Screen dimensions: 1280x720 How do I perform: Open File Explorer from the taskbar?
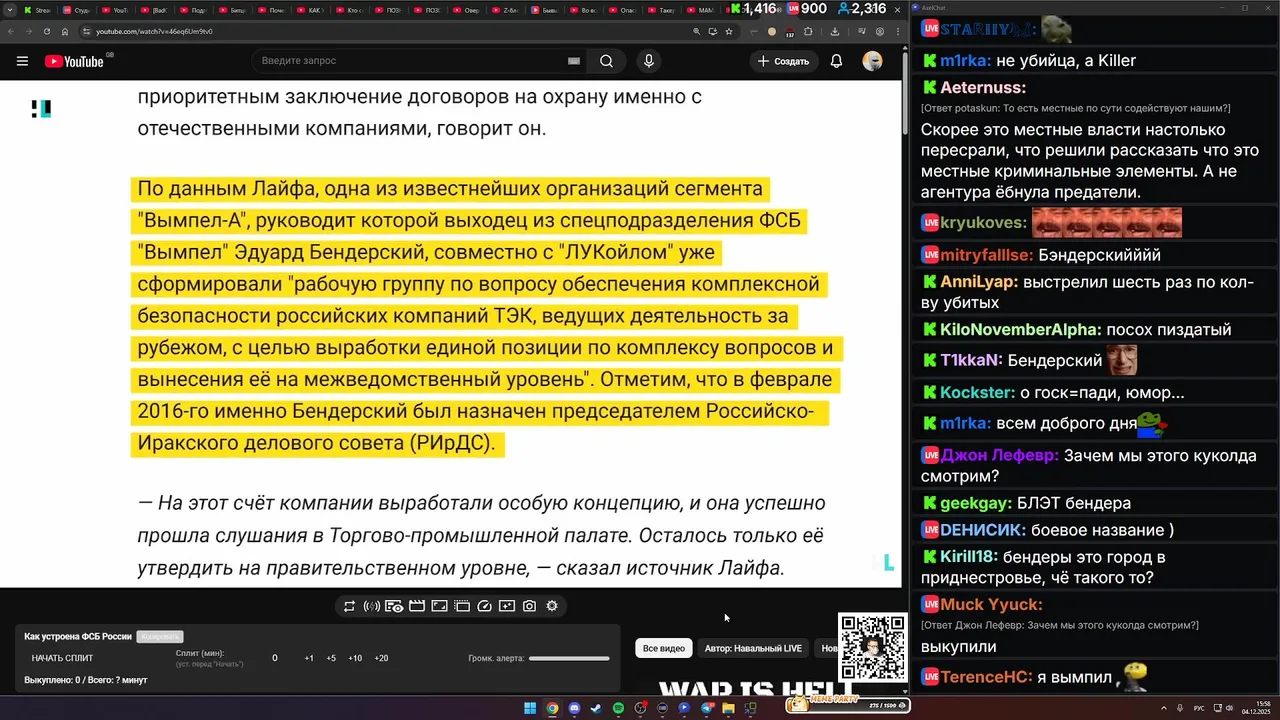(x=728, y=708)
